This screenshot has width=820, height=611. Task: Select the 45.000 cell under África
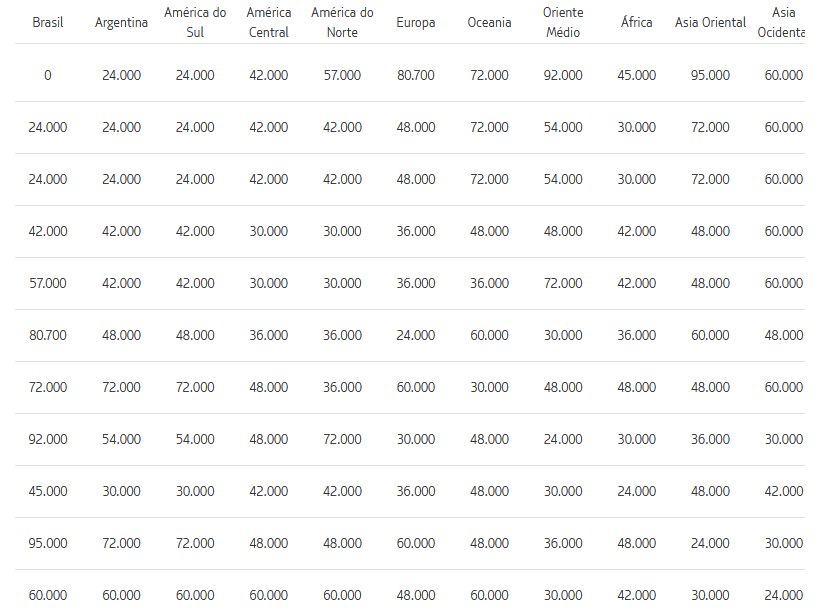click(636, 75)
